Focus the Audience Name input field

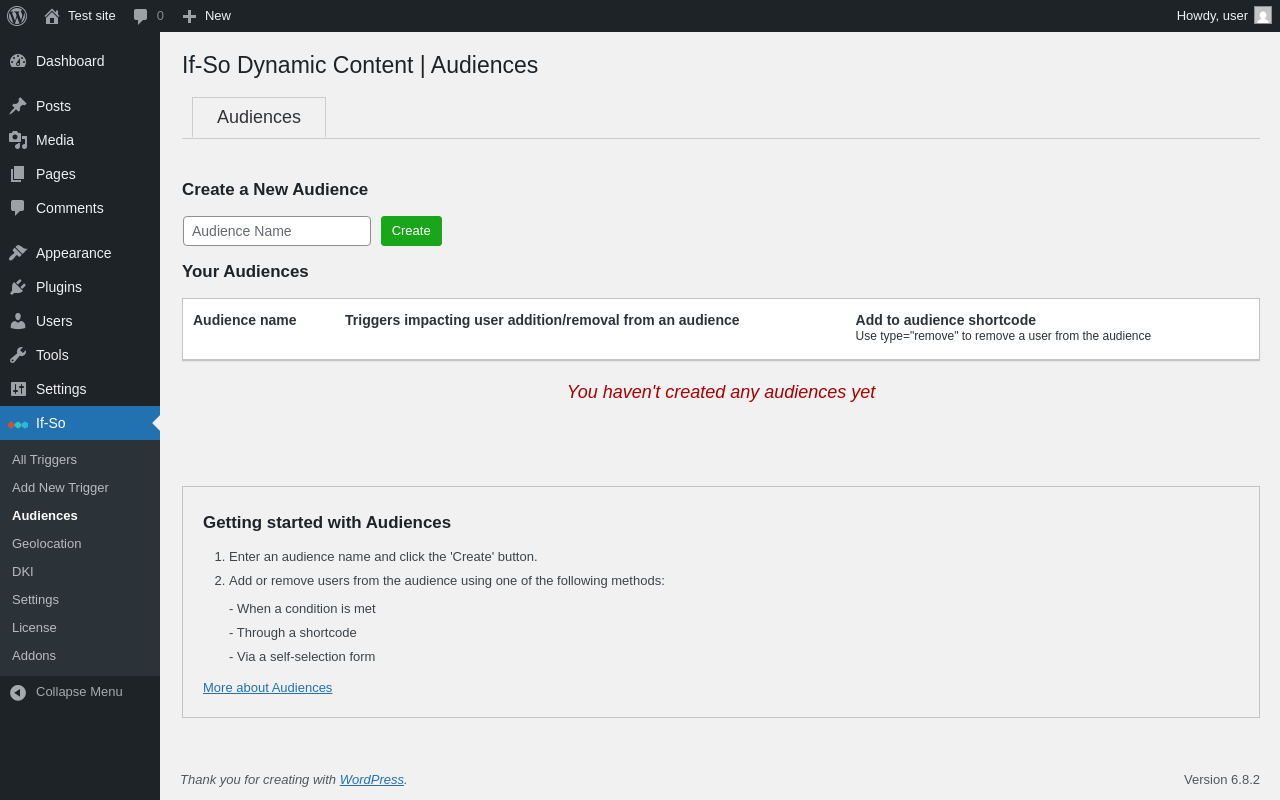(277, 231)
